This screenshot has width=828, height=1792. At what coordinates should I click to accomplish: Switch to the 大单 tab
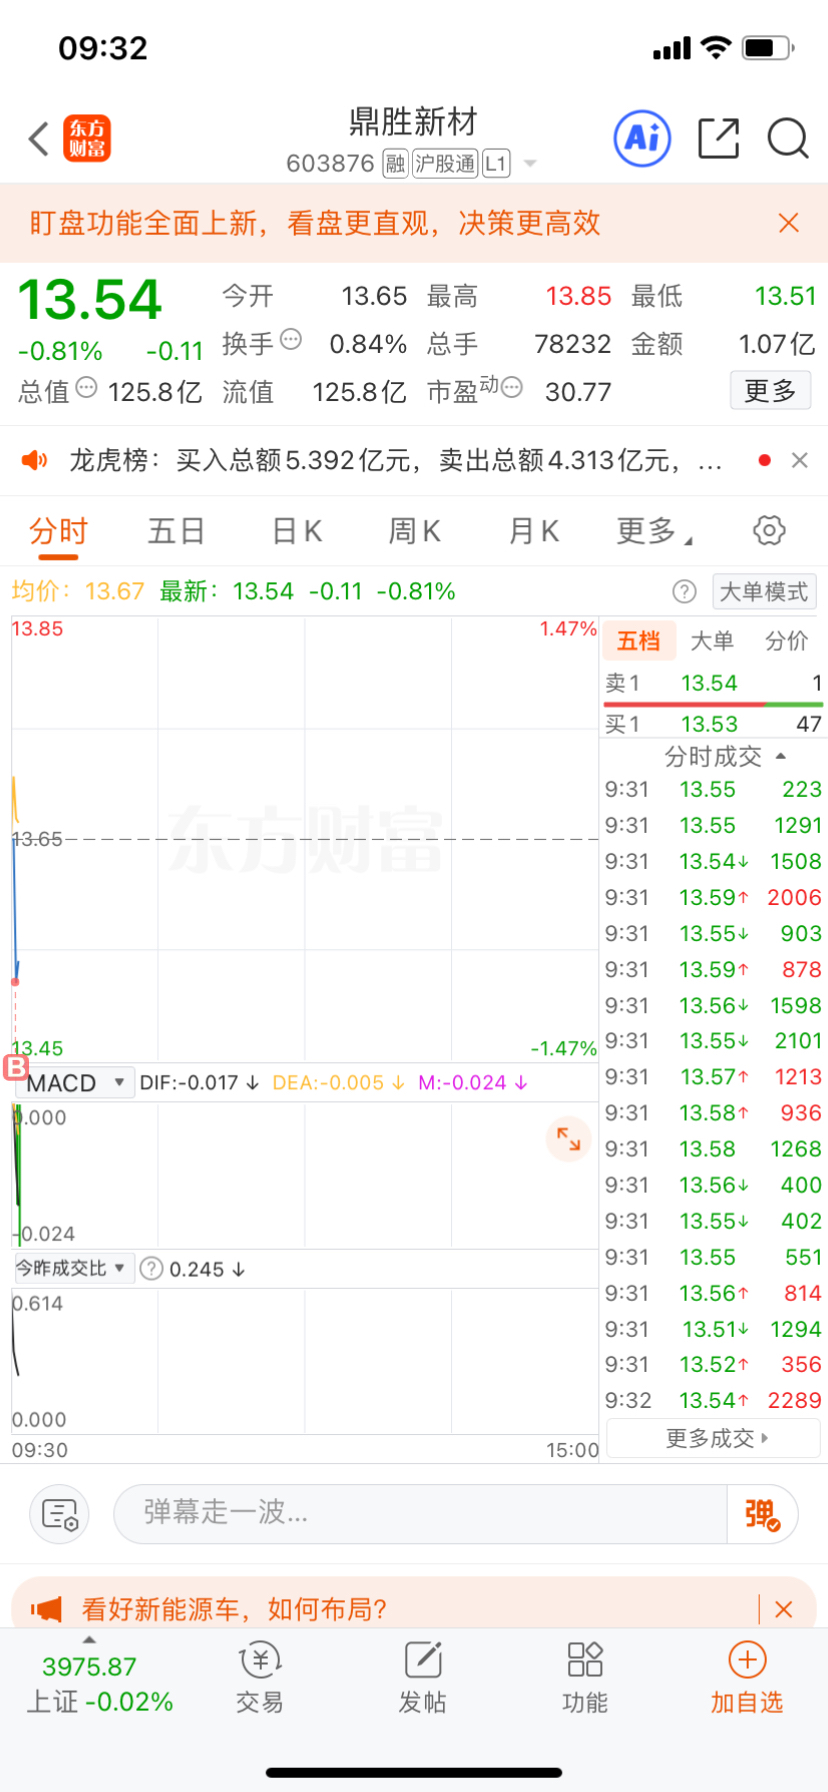(x=712, y=641)
